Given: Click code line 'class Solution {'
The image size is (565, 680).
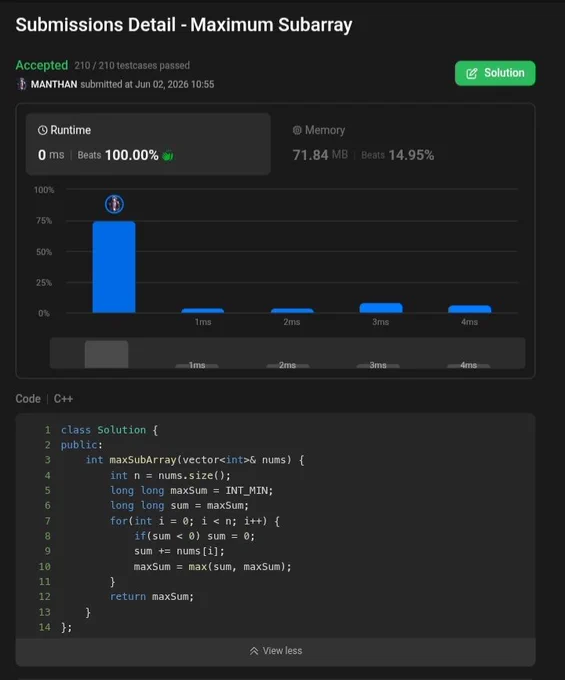Looking at the screenshot, I should [x=109, y=430].
